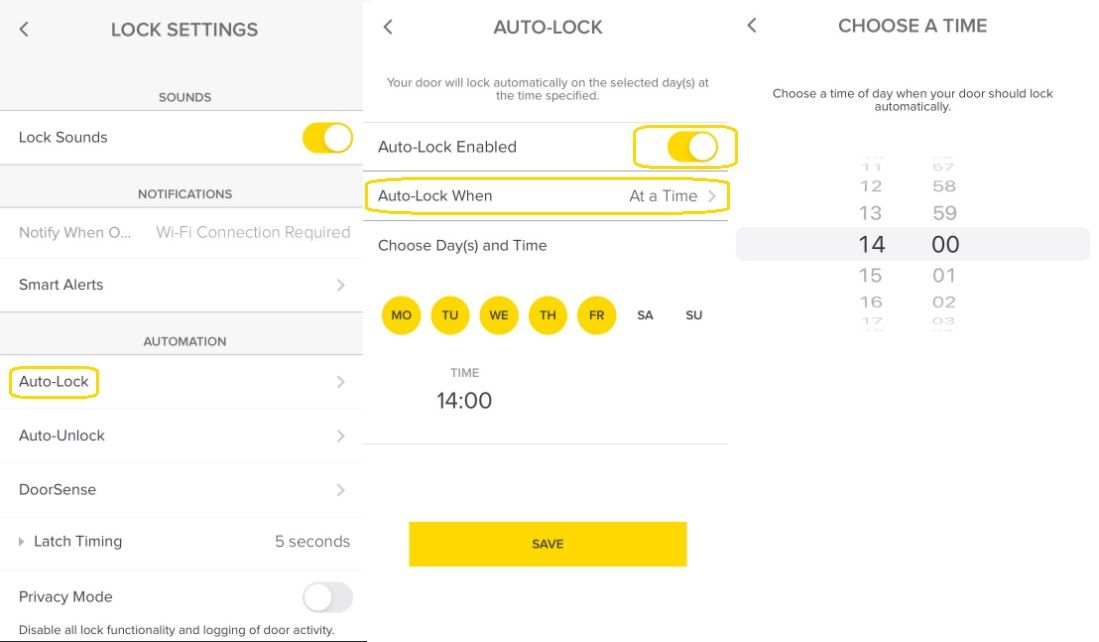Deselect Thursday in day selector

point(548,315)
